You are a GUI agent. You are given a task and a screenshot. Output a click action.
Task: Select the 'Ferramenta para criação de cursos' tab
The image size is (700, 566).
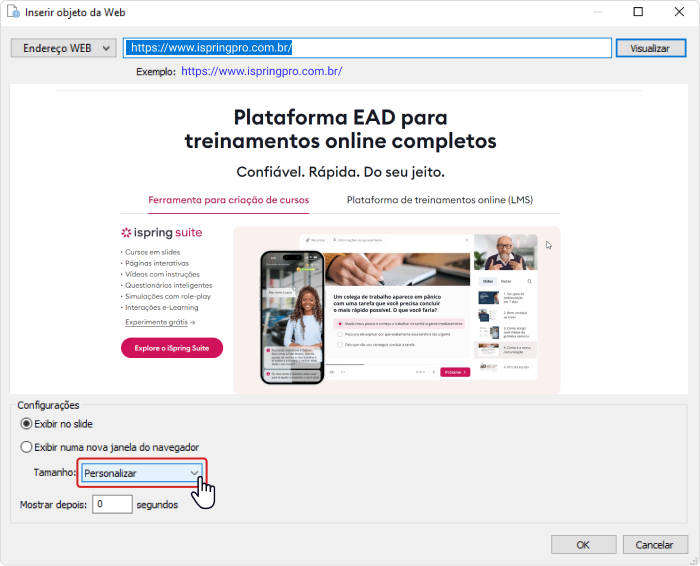pos(229,200)
